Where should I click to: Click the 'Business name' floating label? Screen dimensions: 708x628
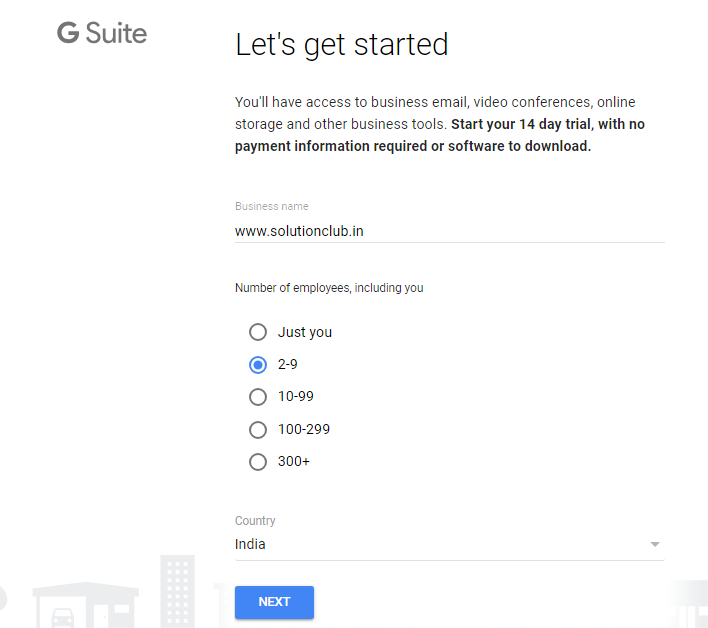click(271, 206)
